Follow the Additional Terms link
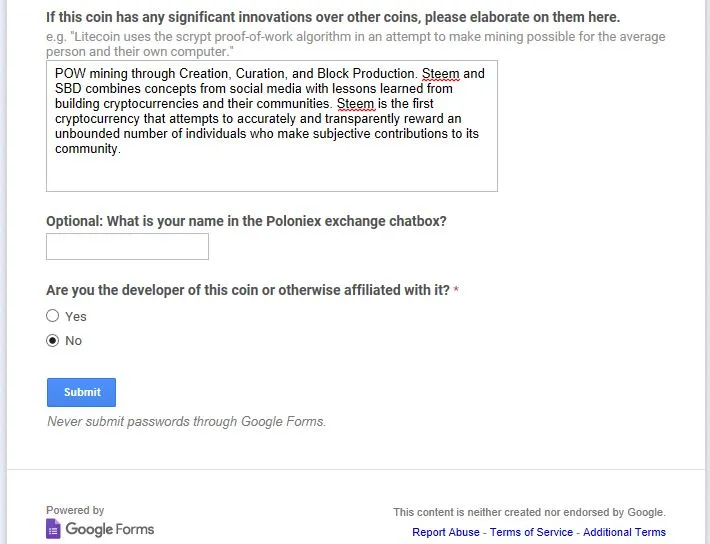The image size is (710, 544). coord(624,532)
